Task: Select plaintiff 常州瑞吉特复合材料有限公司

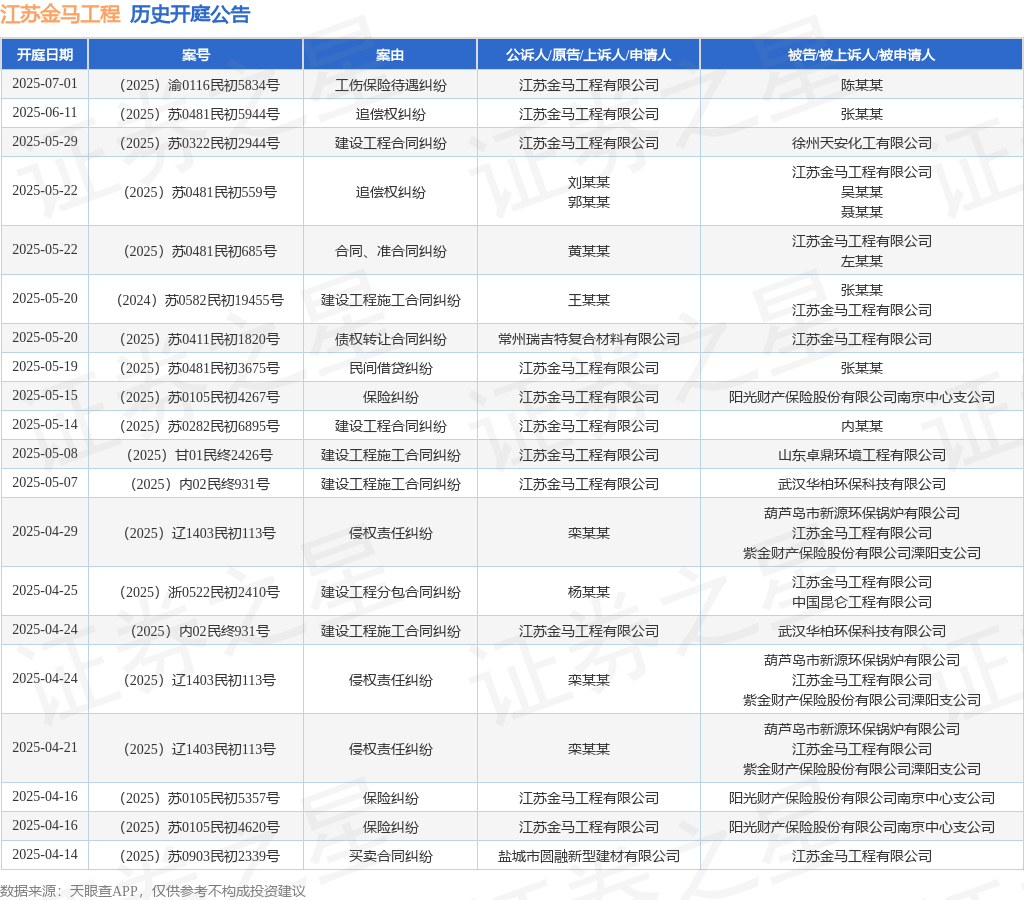Action: [588, 339]
